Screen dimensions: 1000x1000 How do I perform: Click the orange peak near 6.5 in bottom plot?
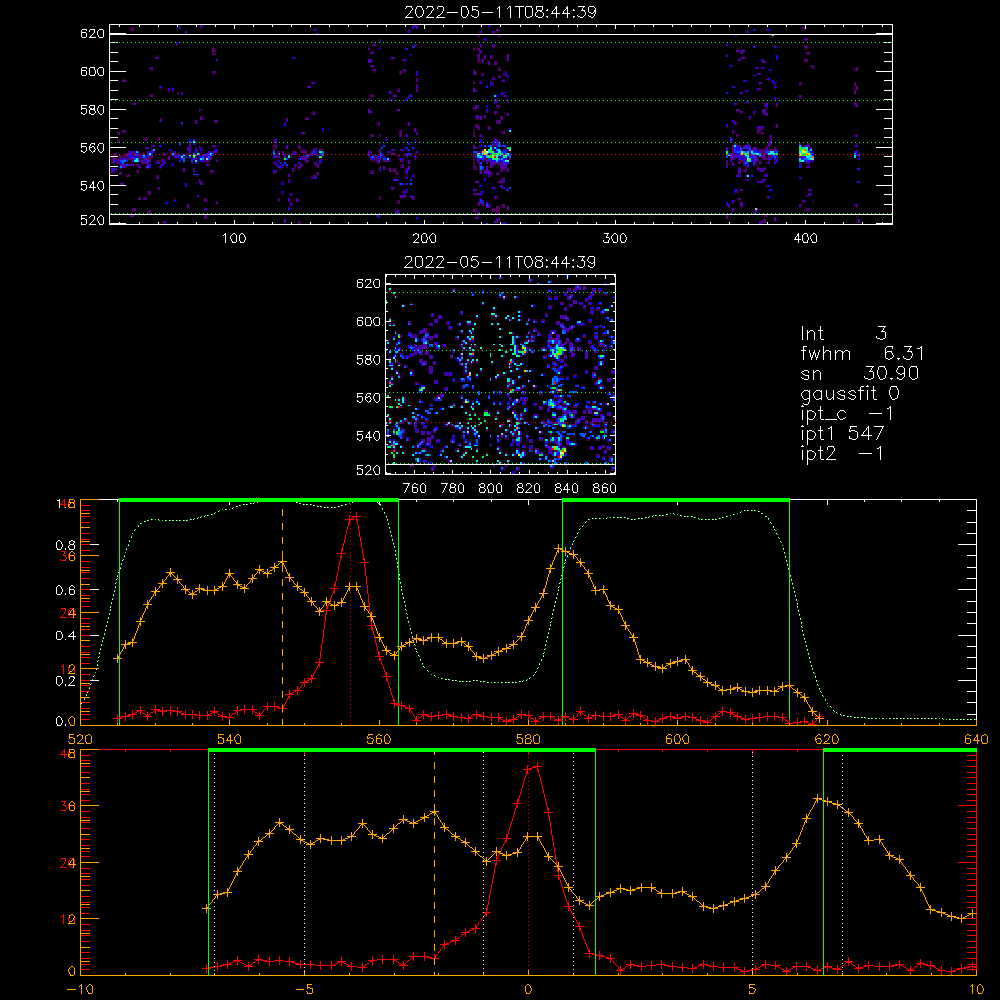(817, 798)
